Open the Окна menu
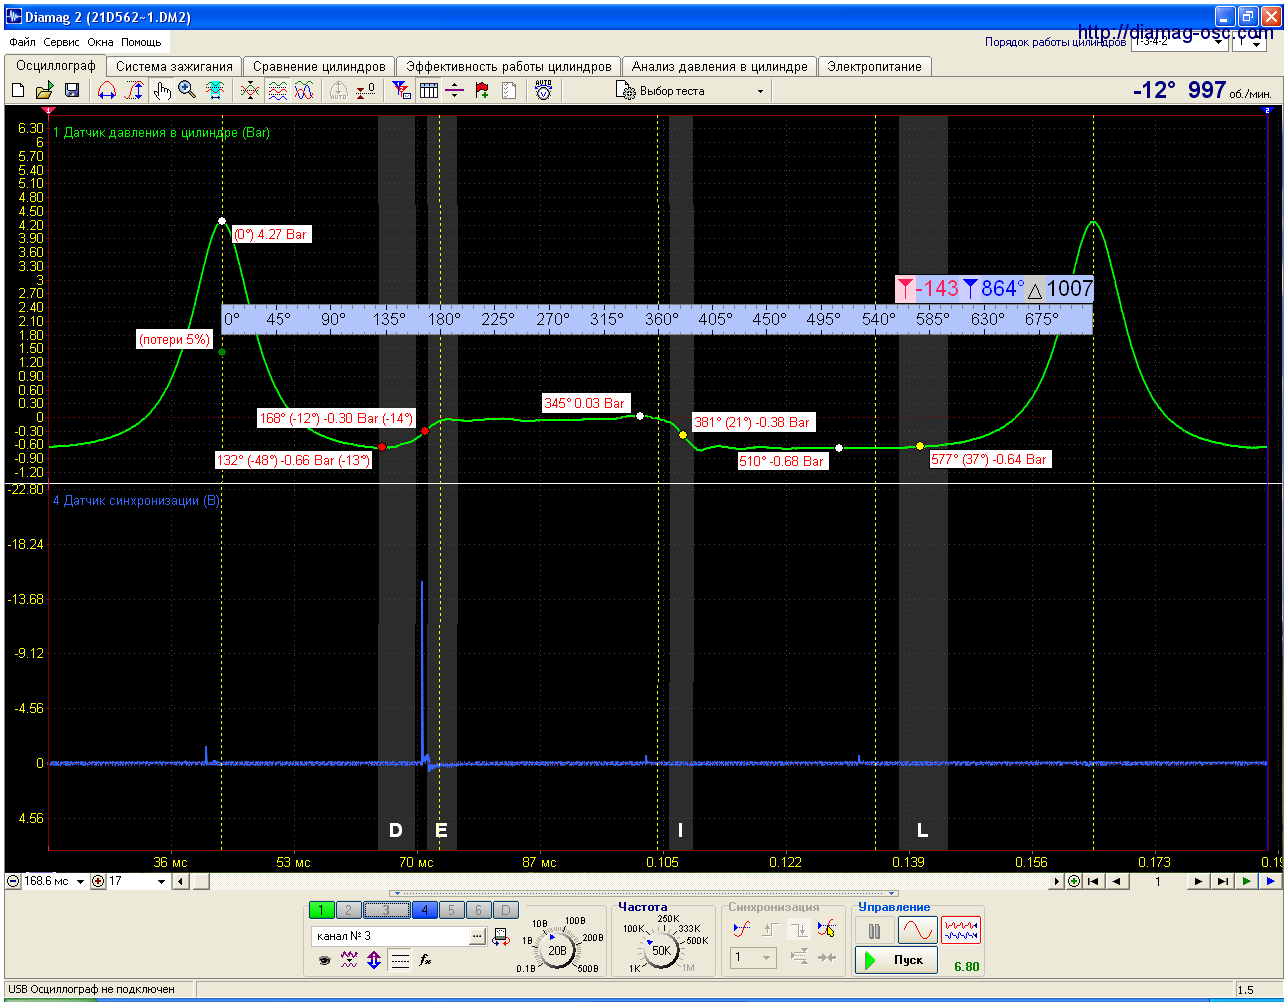 pyautogui.click(x=100, y=43)
